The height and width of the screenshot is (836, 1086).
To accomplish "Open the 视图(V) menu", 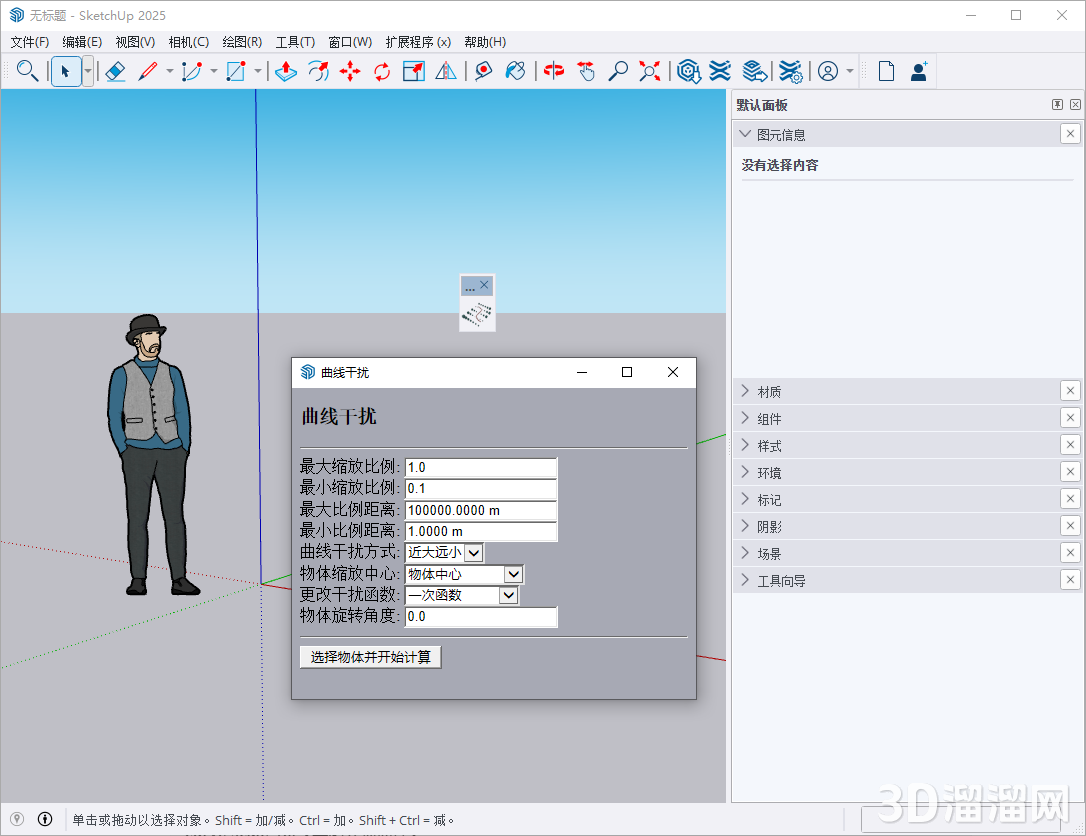I will (x=135, y=42).
